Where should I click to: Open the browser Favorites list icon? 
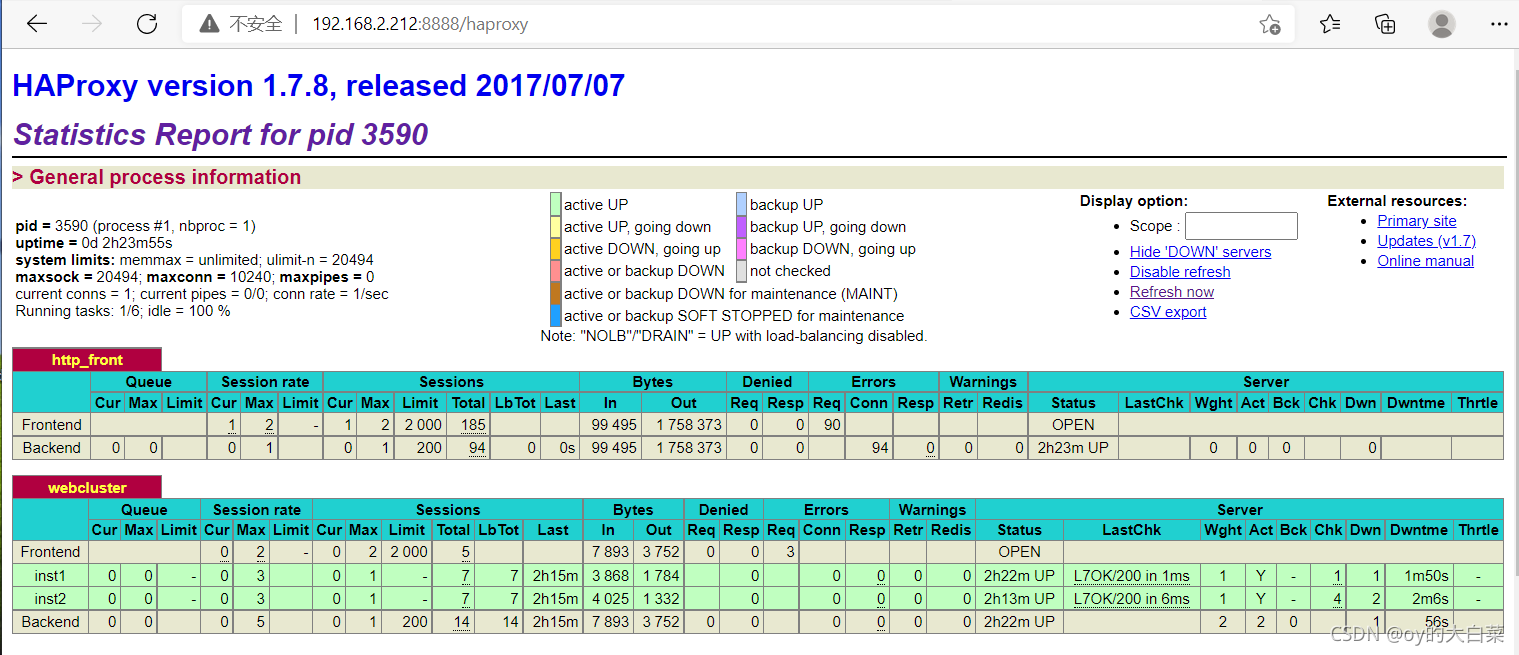1330,24
